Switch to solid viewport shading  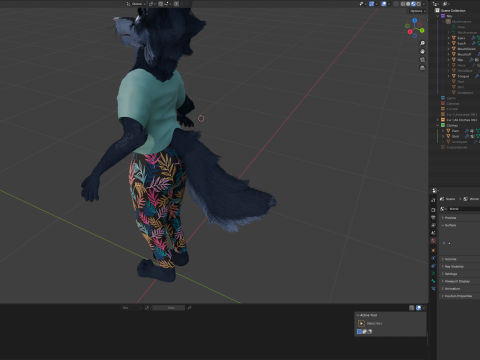pyautogui.click(x=408, y=4)
